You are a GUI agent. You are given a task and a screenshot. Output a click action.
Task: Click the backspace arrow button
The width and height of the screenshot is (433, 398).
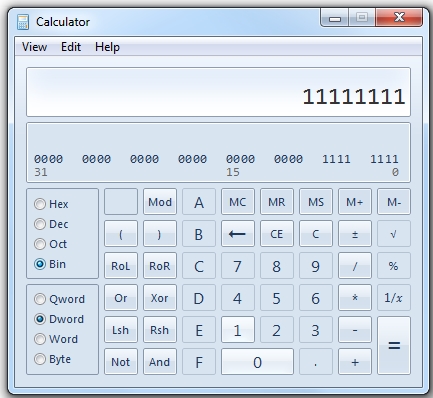pos(238,234)
